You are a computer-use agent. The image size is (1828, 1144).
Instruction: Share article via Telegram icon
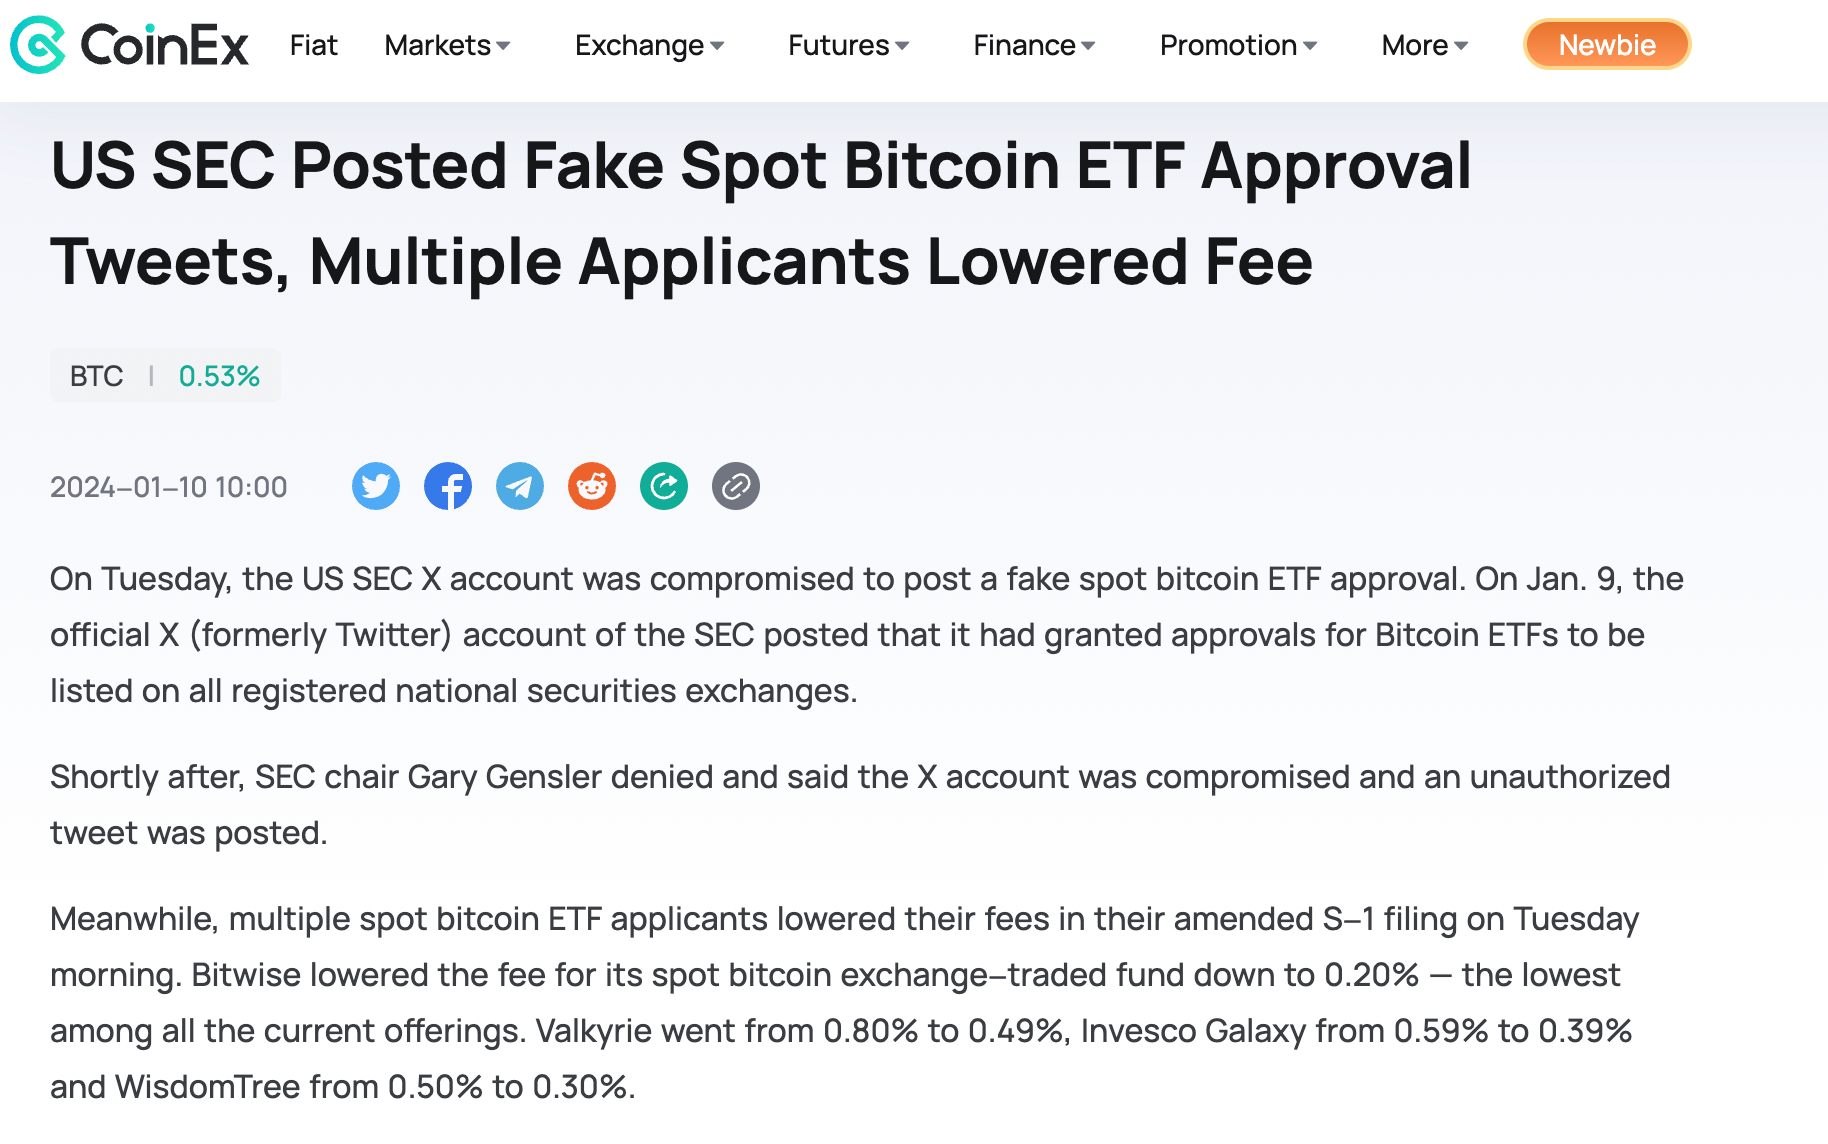coord(520,487)
